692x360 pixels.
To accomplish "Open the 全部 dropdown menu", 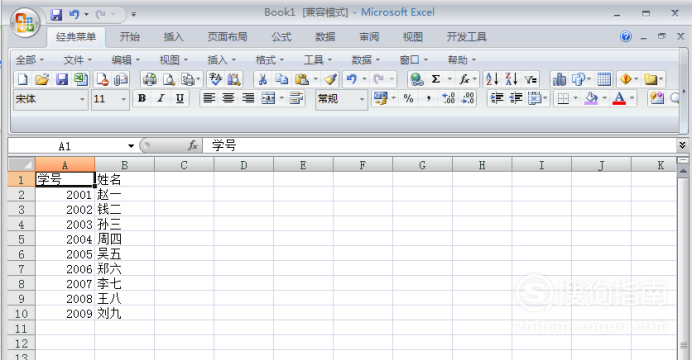I will point(30,60).
